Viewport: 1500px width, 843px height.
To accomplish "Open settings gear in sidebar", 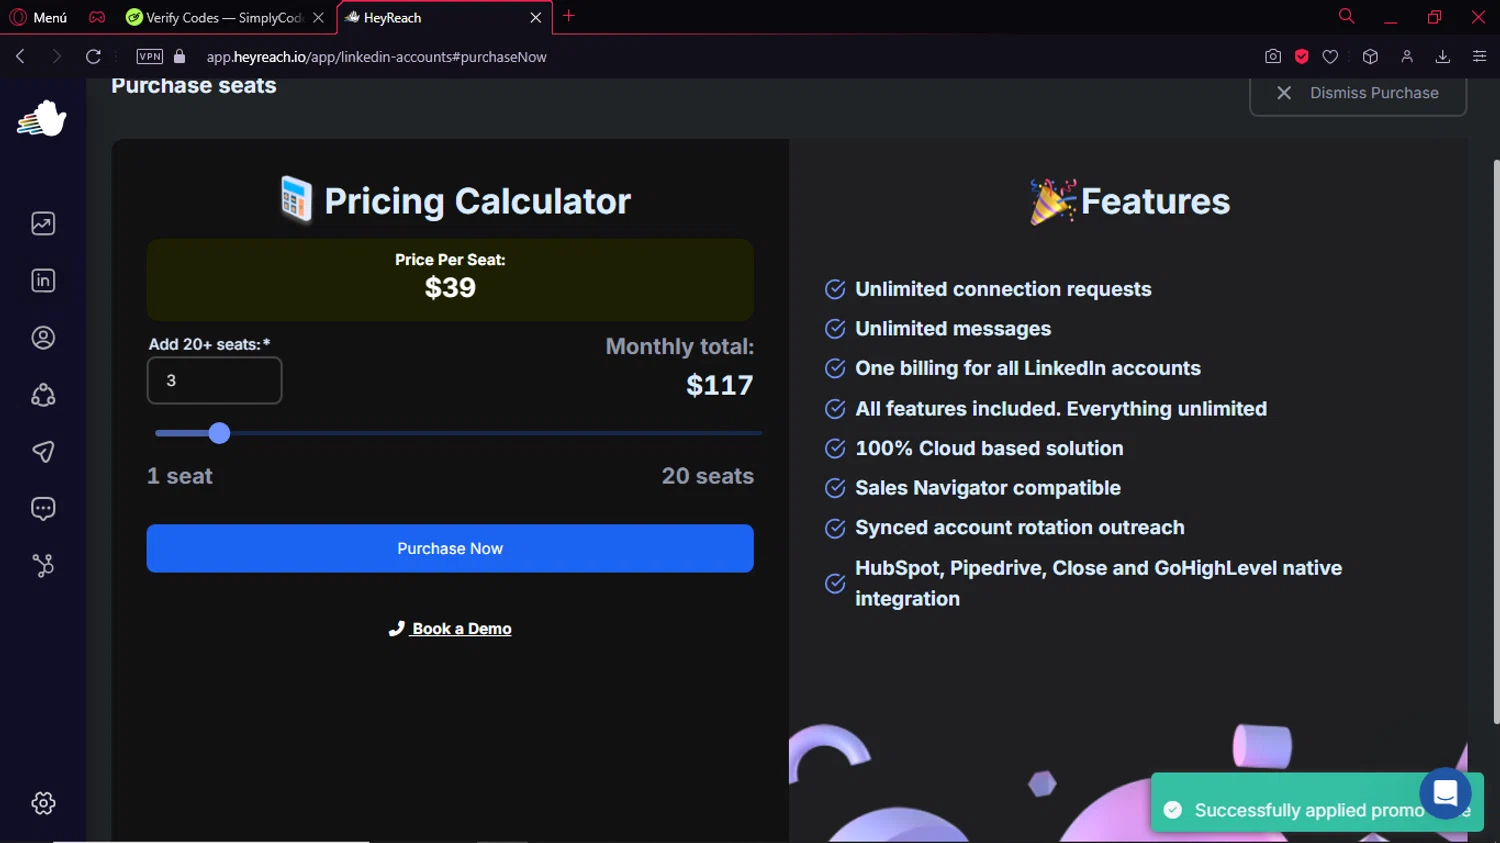I will [43, 803].
